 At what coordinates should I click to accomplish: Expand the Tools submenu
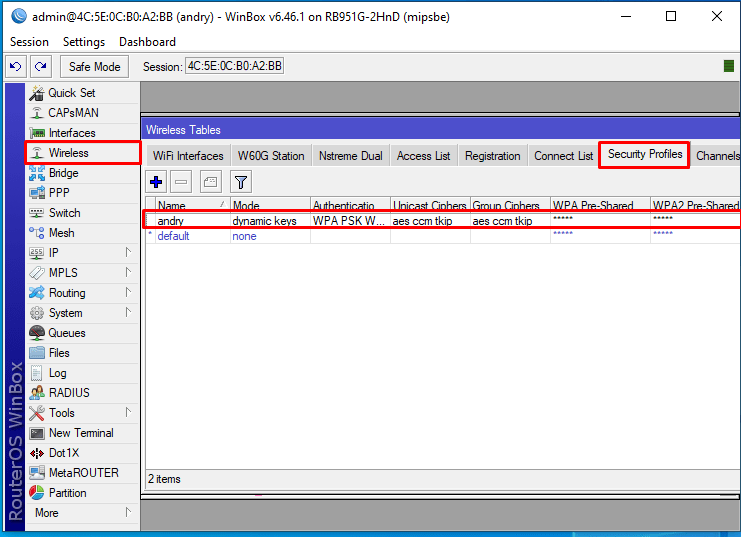[x=80, y=413]
